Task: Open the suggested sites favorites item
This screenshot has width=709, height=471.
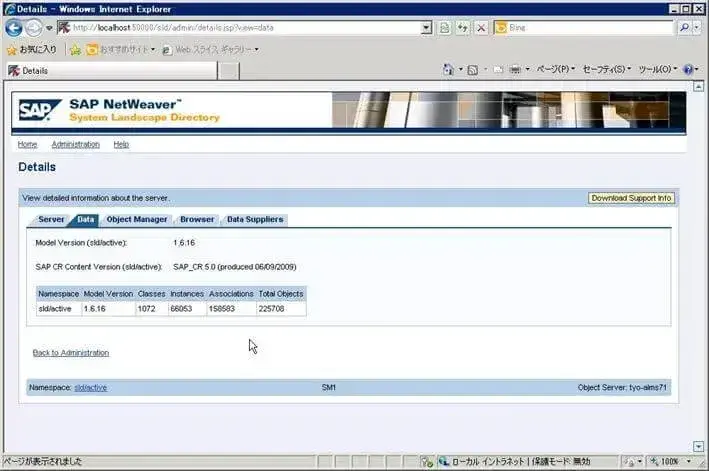Action: point(121,49)
